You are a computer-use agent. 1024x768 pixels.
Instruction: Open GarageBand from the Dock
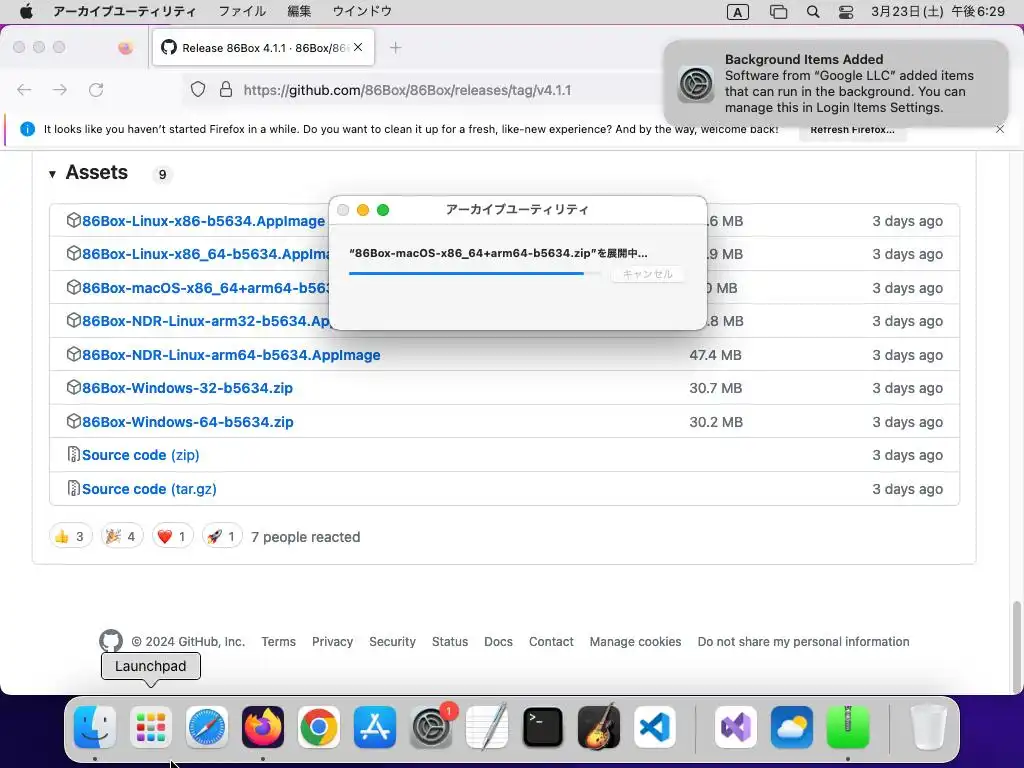tap(599, 727)
